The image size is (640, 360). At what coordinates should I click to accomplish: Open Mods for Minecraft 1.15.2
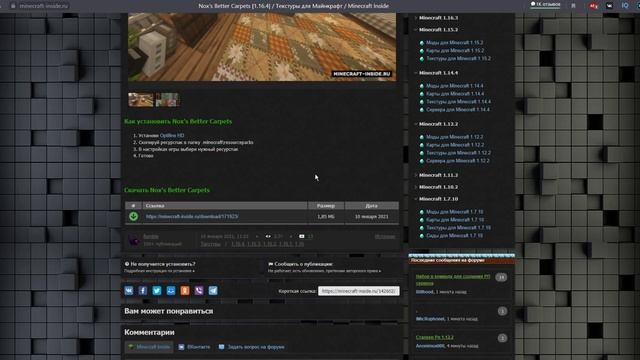(x=454, y=42)
